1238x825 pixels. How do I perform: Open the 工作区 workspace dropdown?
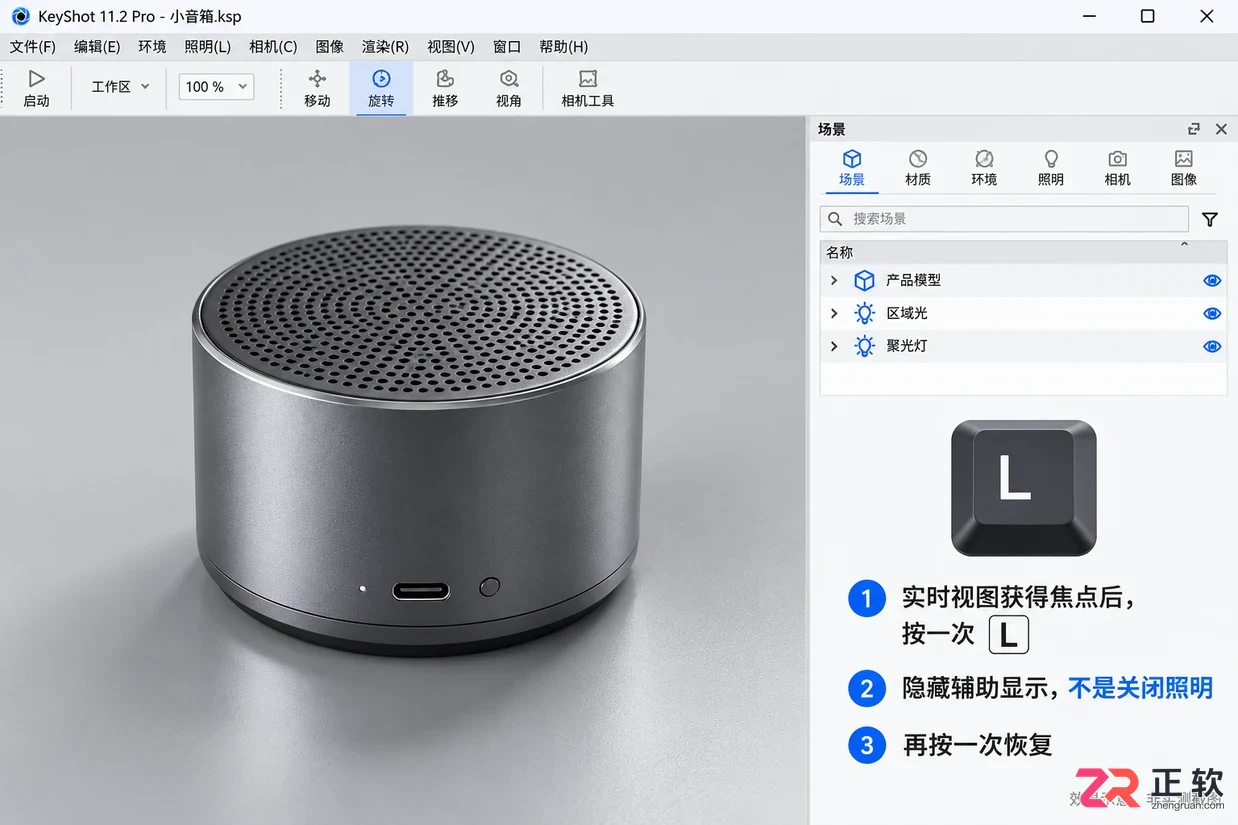120,87
